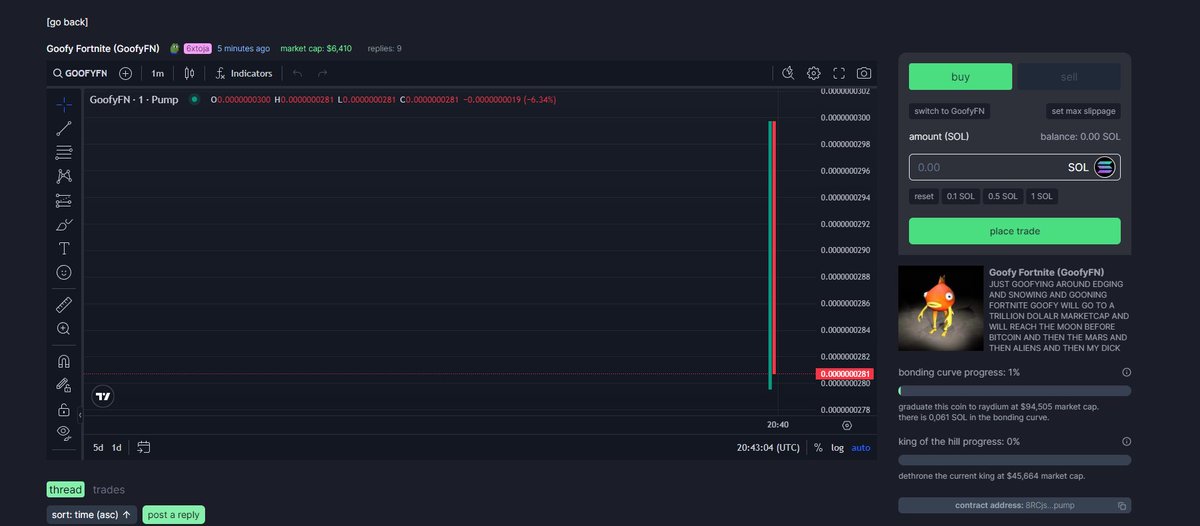This screenshot has width=1200, height=526.
Task: Switch to the buy tab
Action: [960, 77]
